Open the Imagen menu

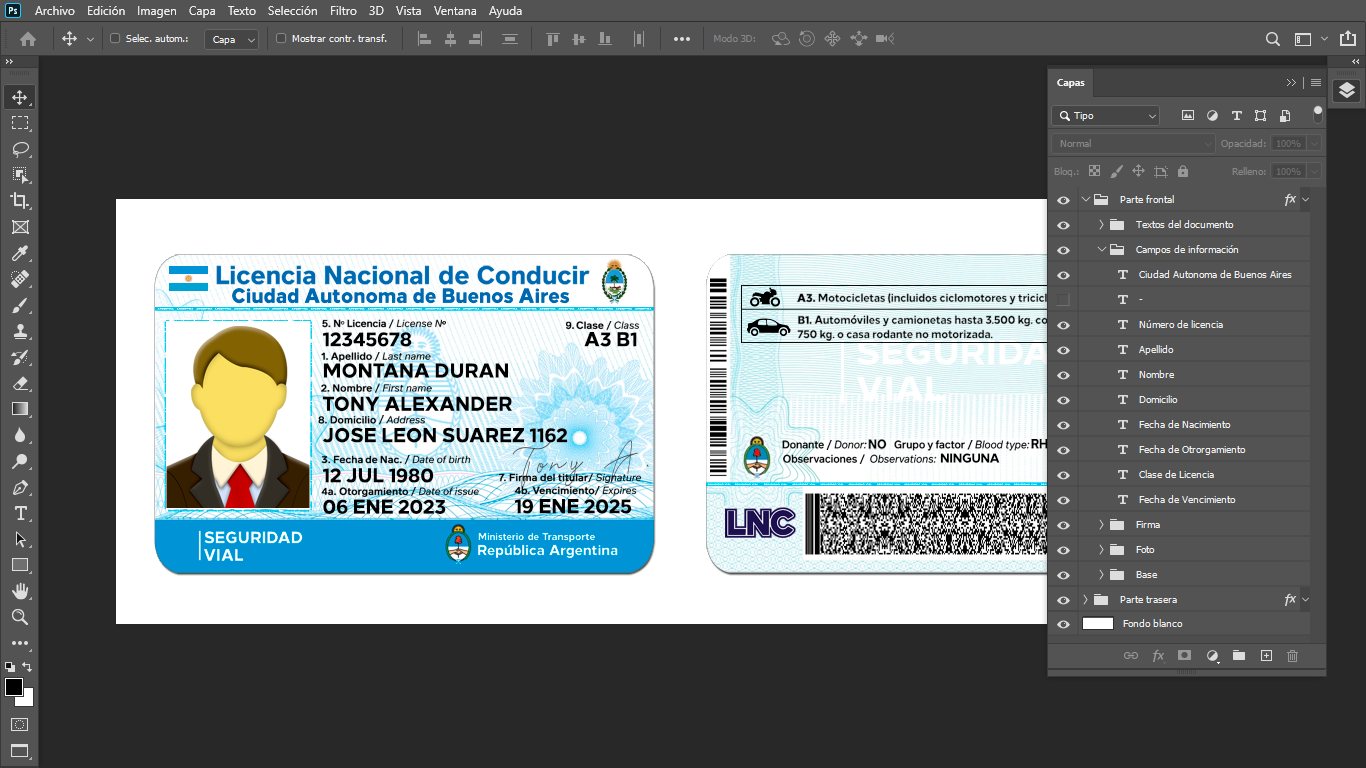coord(157,11)
